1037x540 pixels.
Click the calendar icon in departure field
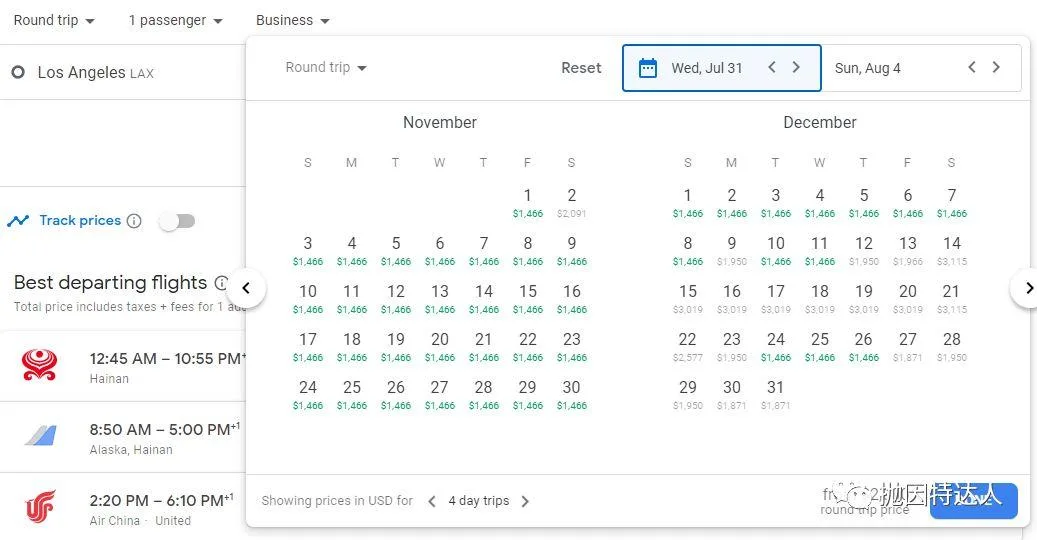coord(648,68)
